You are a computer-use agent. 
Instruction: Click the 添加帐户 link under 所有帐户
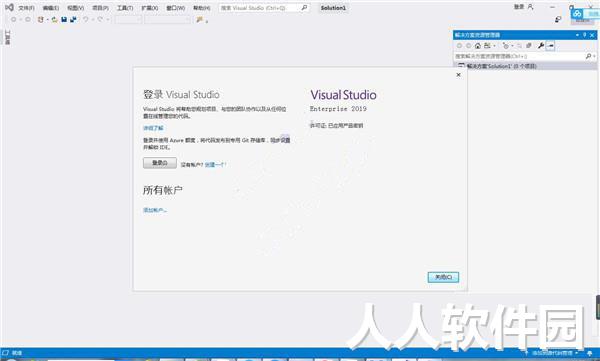click(x=155, y=210)
